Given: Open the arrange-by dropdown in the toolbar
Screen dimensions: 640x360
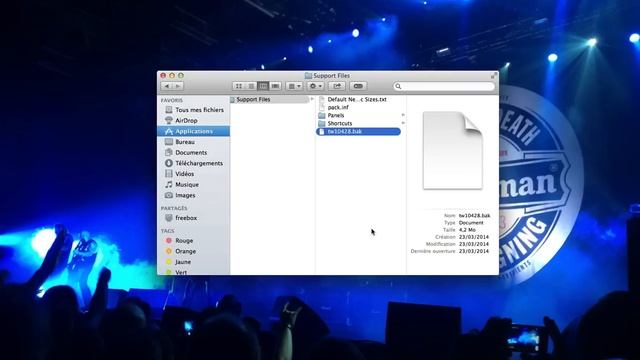Looking at the screenshot, I should [294, 86].
